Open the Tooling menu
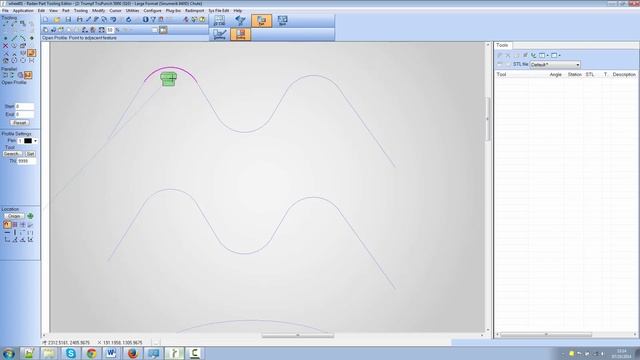This screenshot has height=360, width=640. tap(81, 11)
